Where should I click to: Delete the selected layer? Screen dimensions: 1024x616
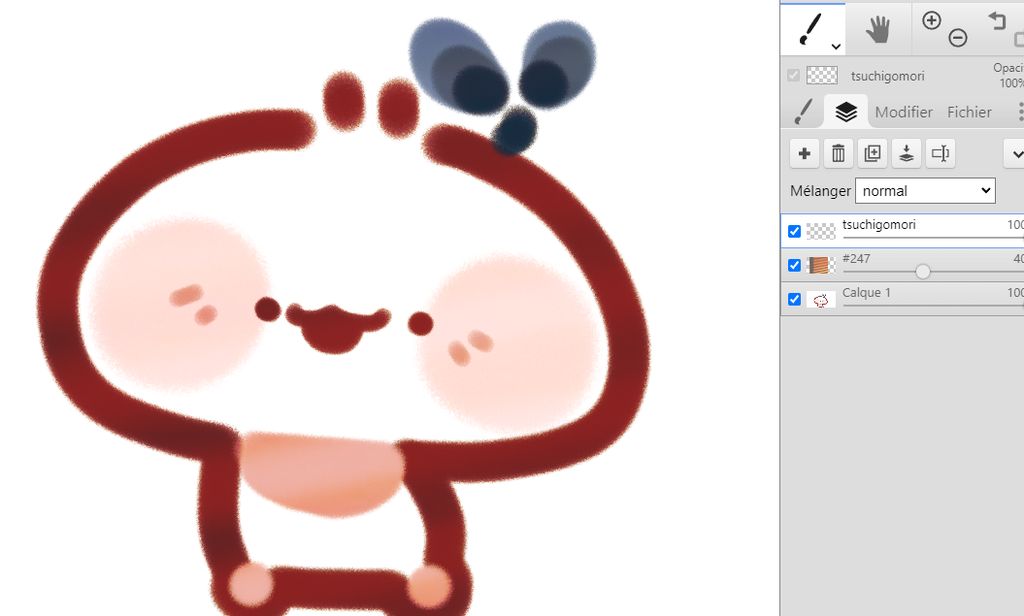(x=839, y=154)
